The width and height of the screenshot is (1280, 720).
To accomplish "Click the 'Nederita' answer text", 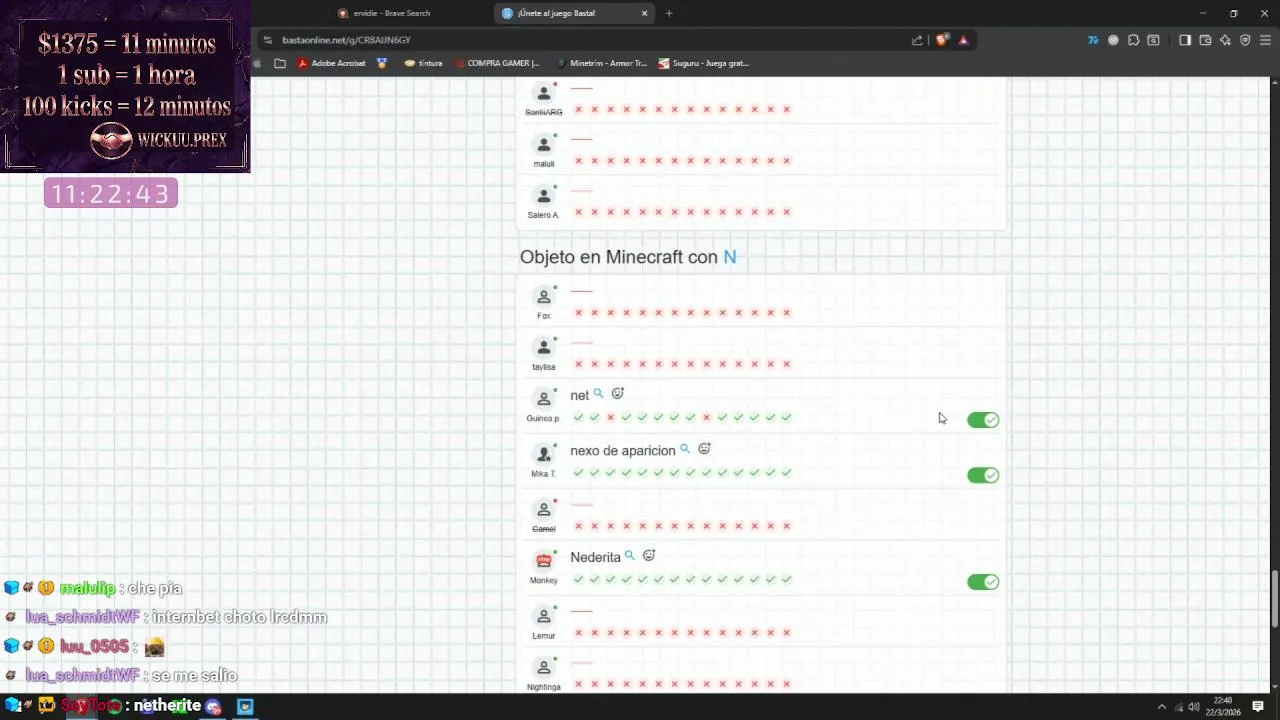I will coord(595,557).
